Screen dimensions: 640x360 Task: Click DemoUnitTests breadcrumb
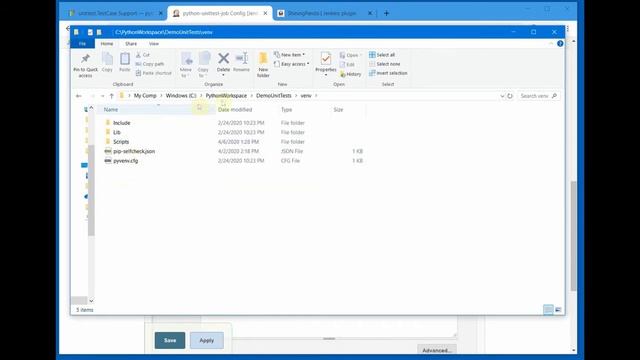click(274, 96)
